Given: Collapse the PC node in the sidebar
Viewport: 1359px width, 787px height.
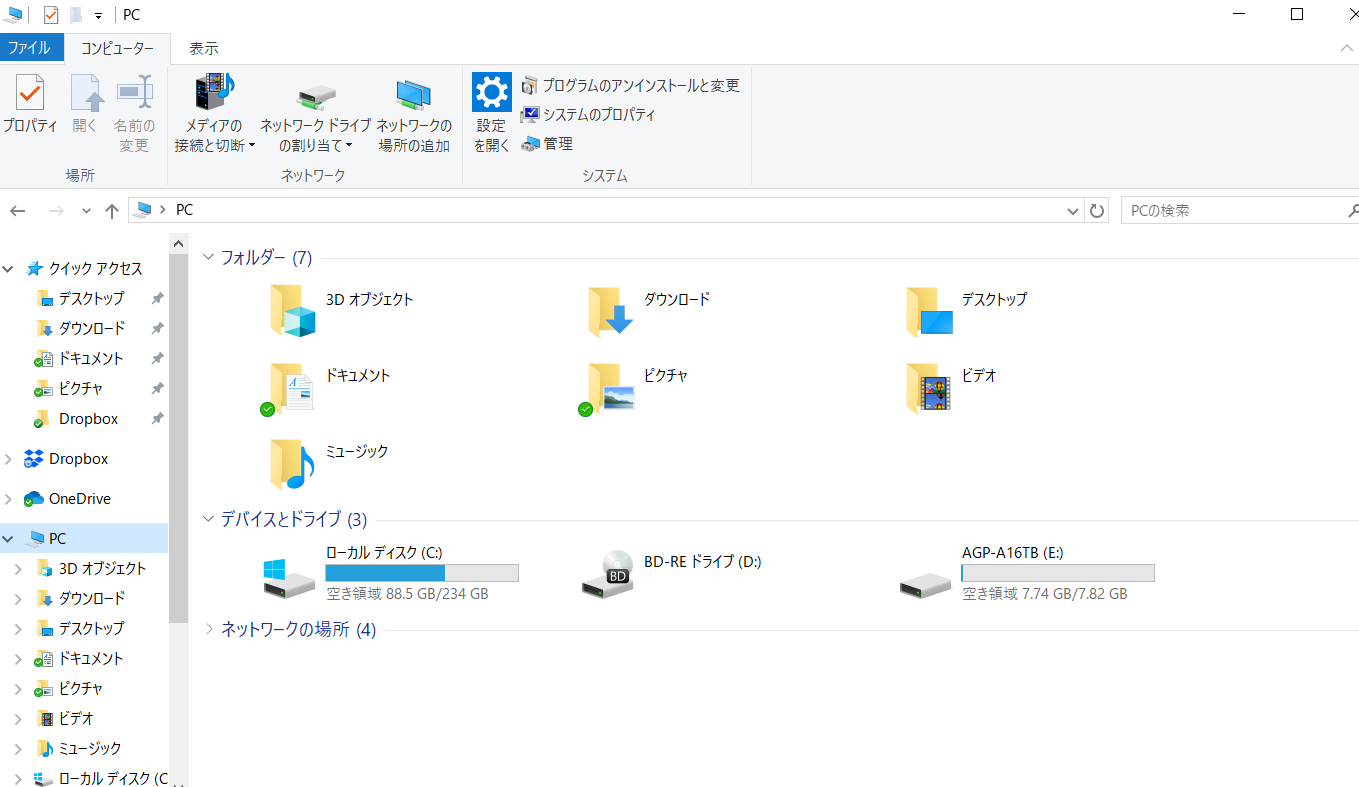Looking at the screenshot, I should pos(8,537).
